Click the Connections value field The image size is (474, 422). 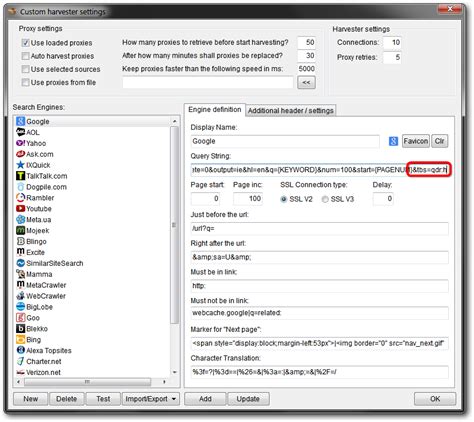[392, 42]
